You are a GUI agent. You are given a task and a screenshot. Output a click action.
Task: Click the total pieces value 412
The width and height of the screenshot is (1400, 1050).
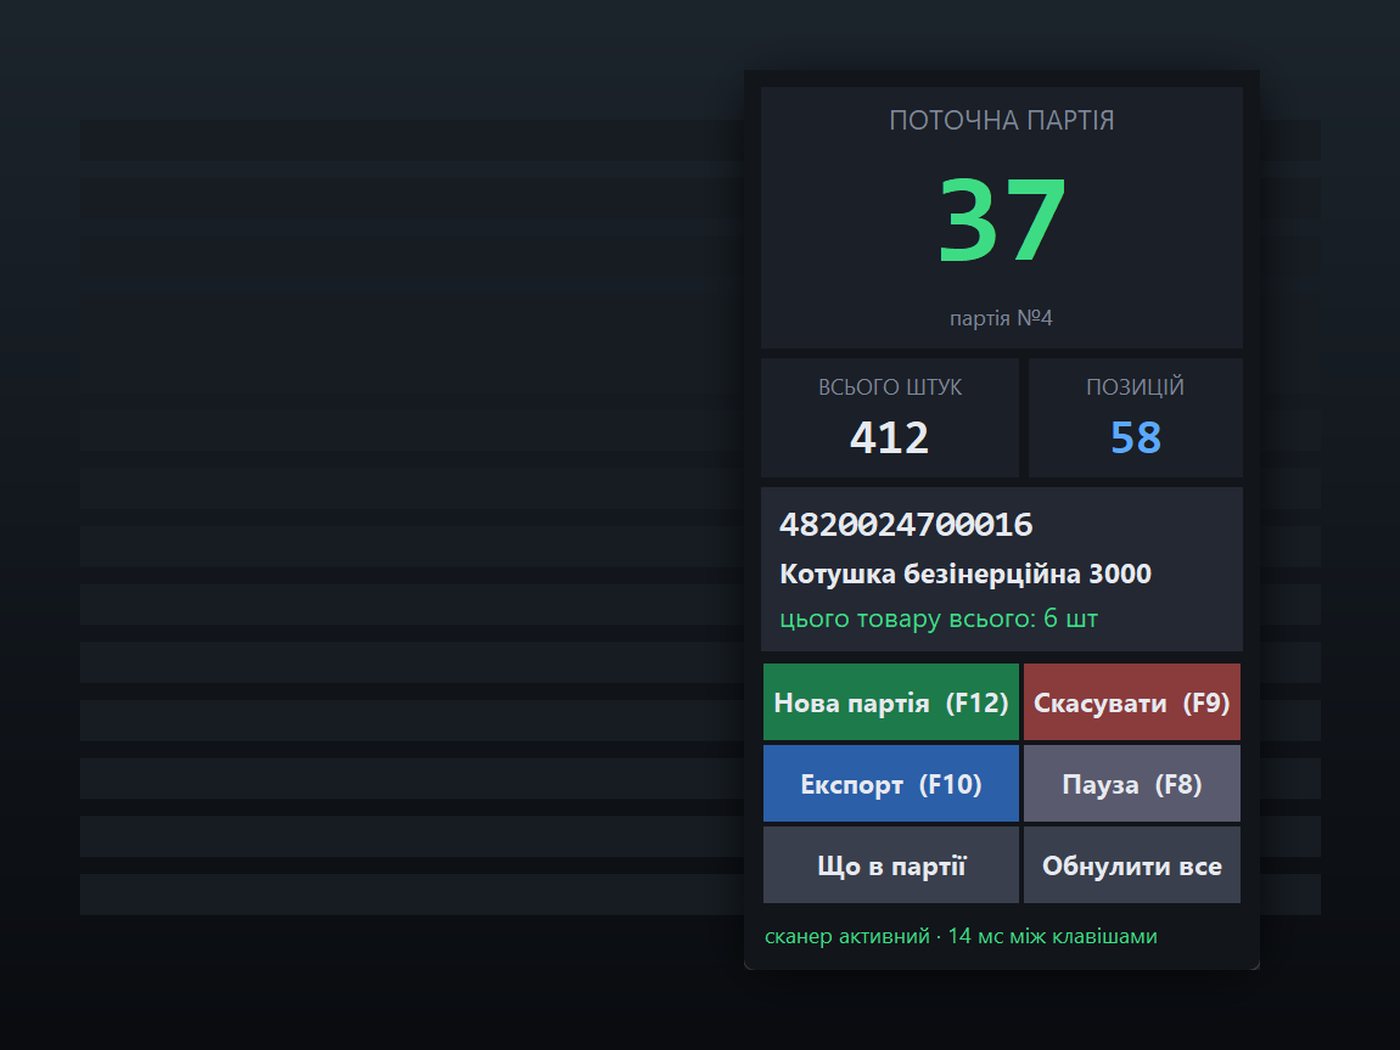889,438
